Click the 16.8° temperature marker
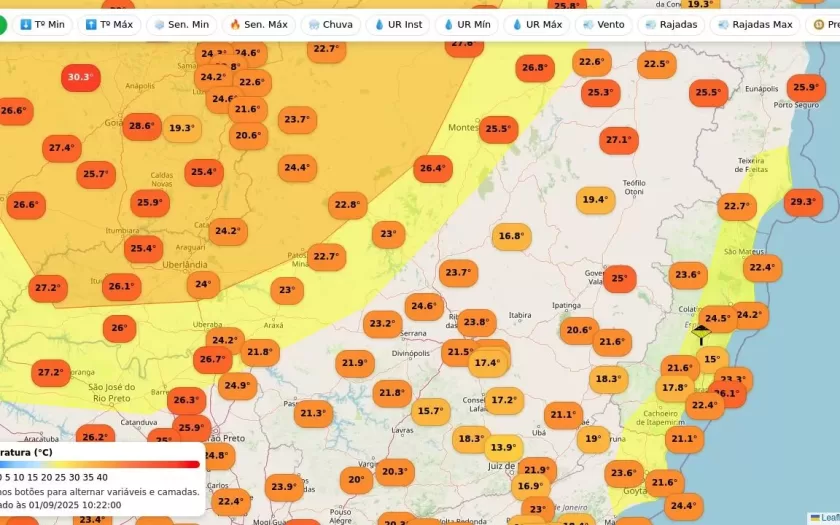The height and width of the screenshot is (525, 840). [x=511, y=237]
